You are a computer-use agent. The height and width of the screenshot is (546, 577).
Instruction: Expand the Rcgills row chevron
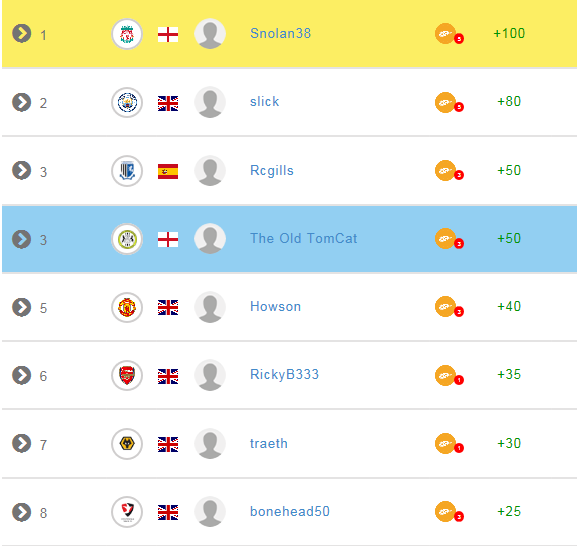click(21, 171)
